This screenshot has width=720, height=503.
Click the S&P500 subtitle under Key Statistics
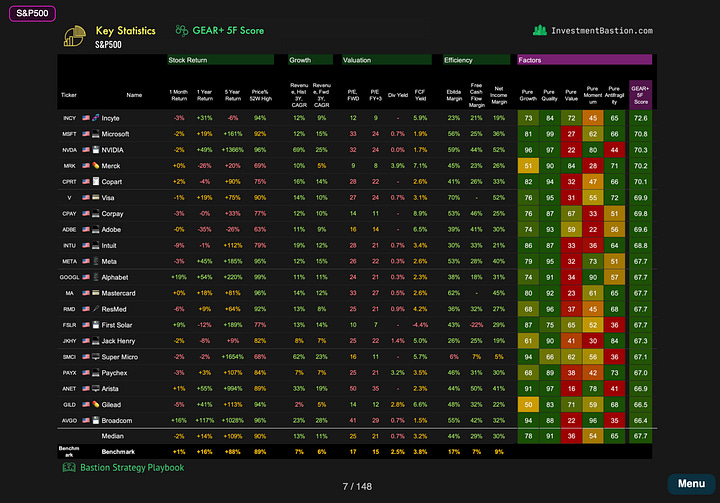coord(108,45)
